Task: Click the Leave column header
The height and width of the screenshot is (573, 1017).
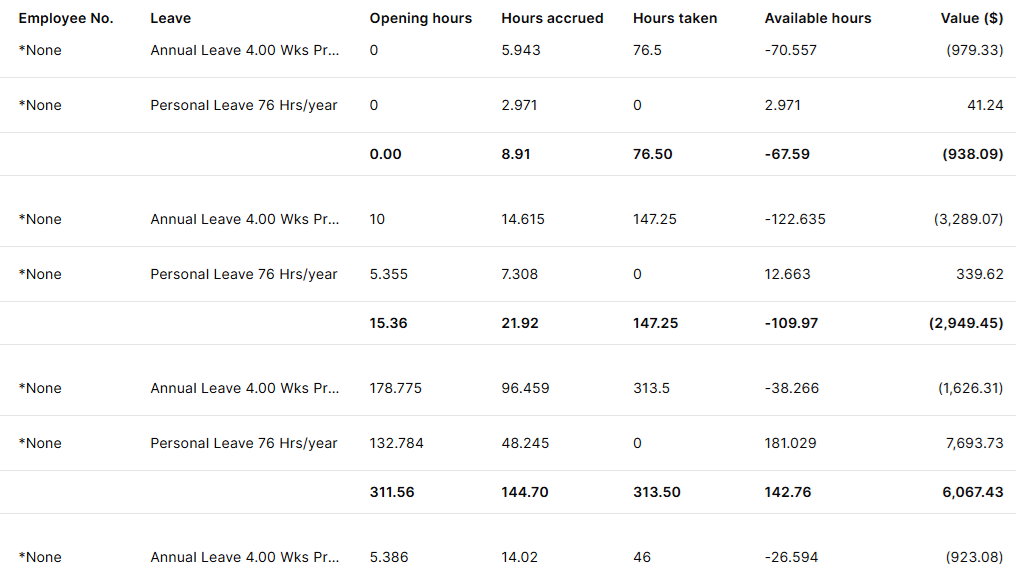Action: (170, 18)
